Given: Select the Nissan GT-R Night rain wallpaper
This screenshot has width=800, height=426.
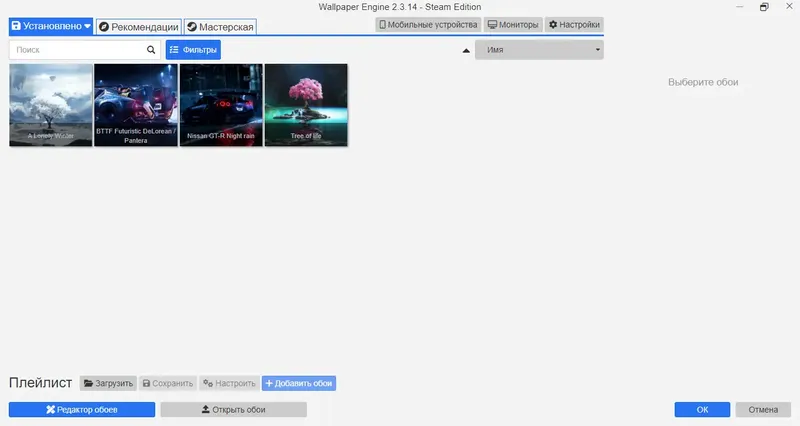Looking at the screenshot, I should click(221, 105).
